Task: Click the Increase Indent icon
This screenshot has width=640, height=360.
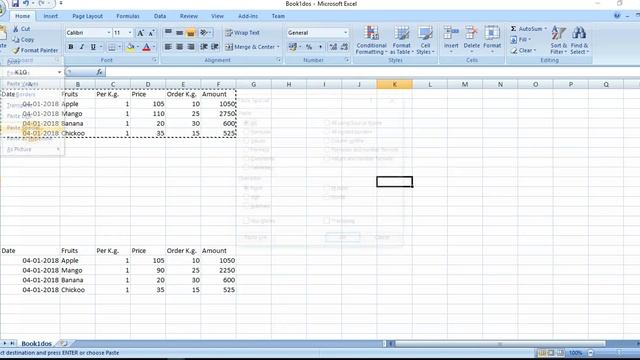Action: (215, 47)
